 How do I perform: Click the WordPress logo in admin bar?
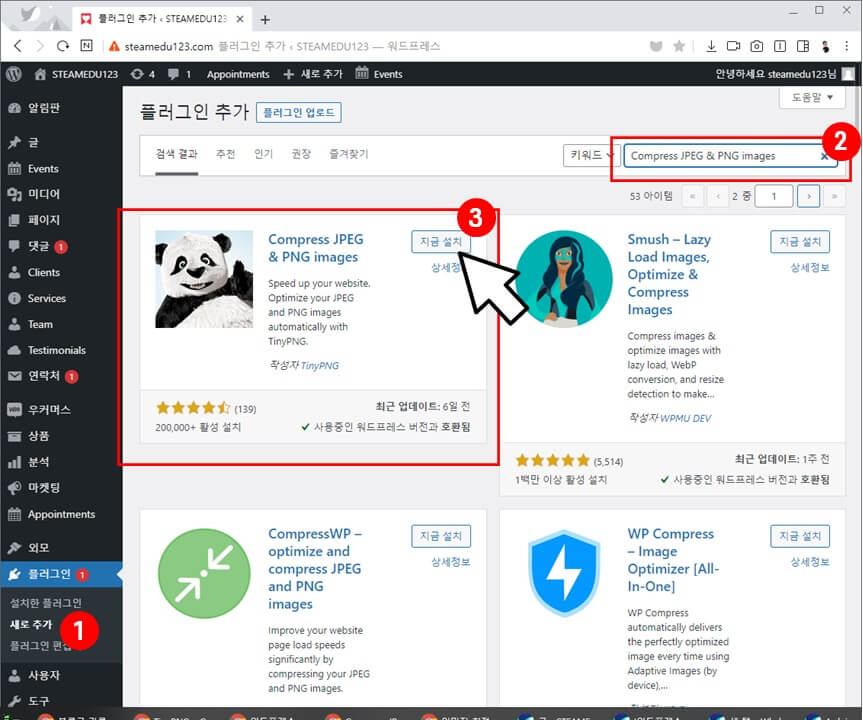pos(14,74)
